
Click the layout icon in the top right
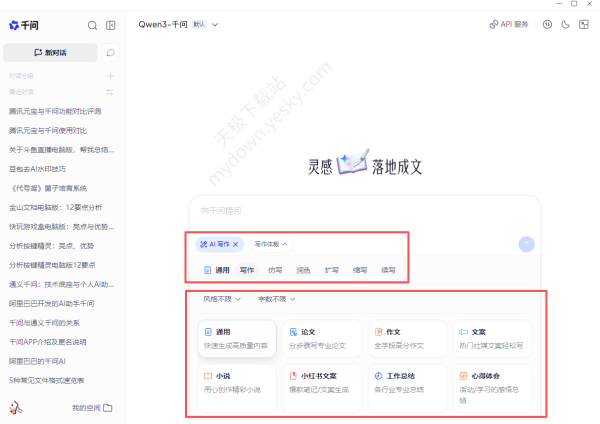pyautogui.click(x=583, y=24)
